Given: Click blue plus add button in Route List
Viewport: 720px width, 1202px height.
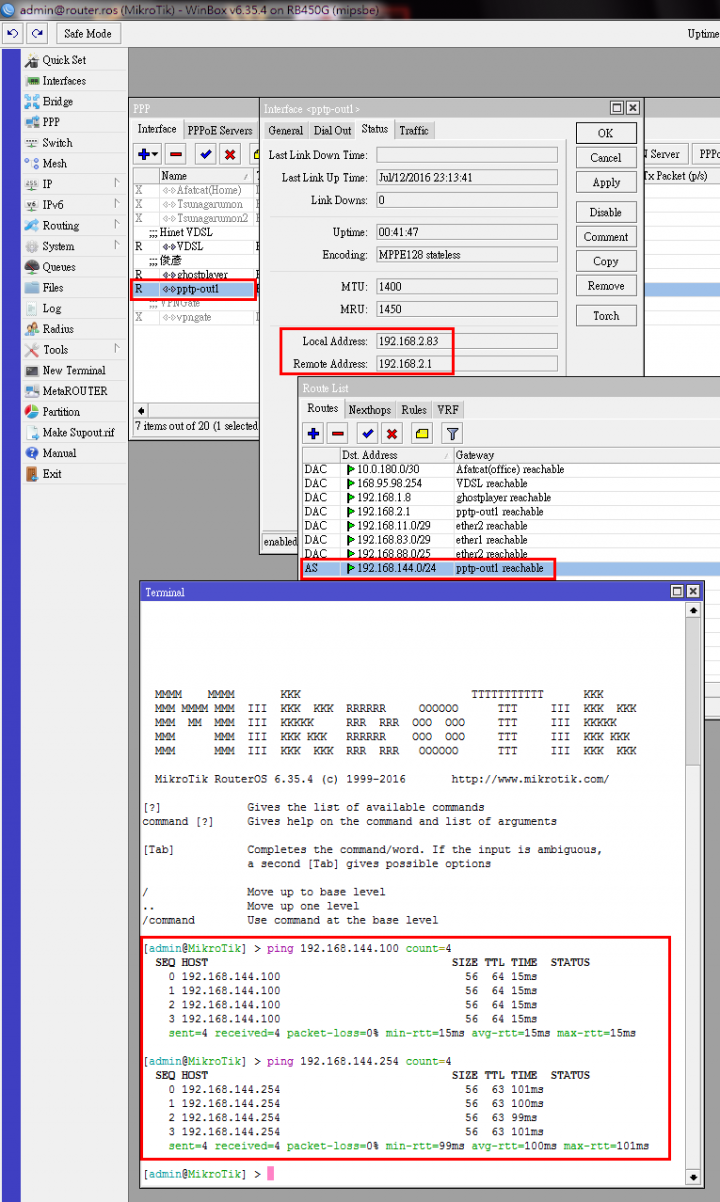Looking at the screenshot, I should pos(314,433).
